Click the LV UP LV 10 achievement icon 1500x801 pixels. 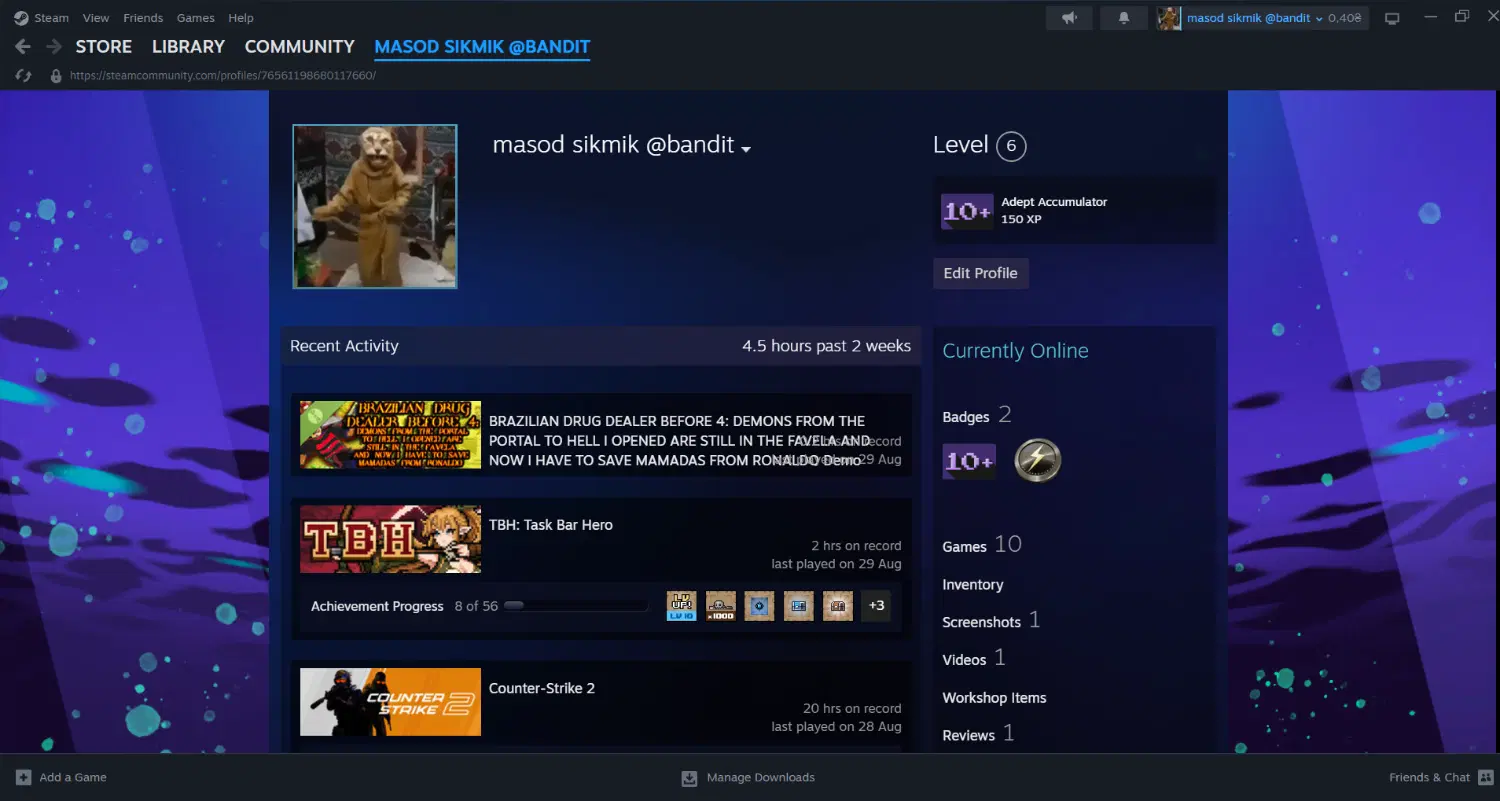pos(682,606)
